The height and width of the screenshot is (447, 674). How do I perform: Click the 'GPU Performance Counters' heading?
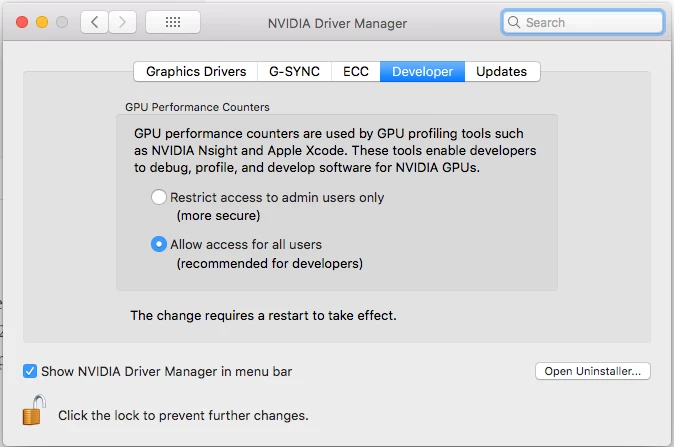point(197,107)
